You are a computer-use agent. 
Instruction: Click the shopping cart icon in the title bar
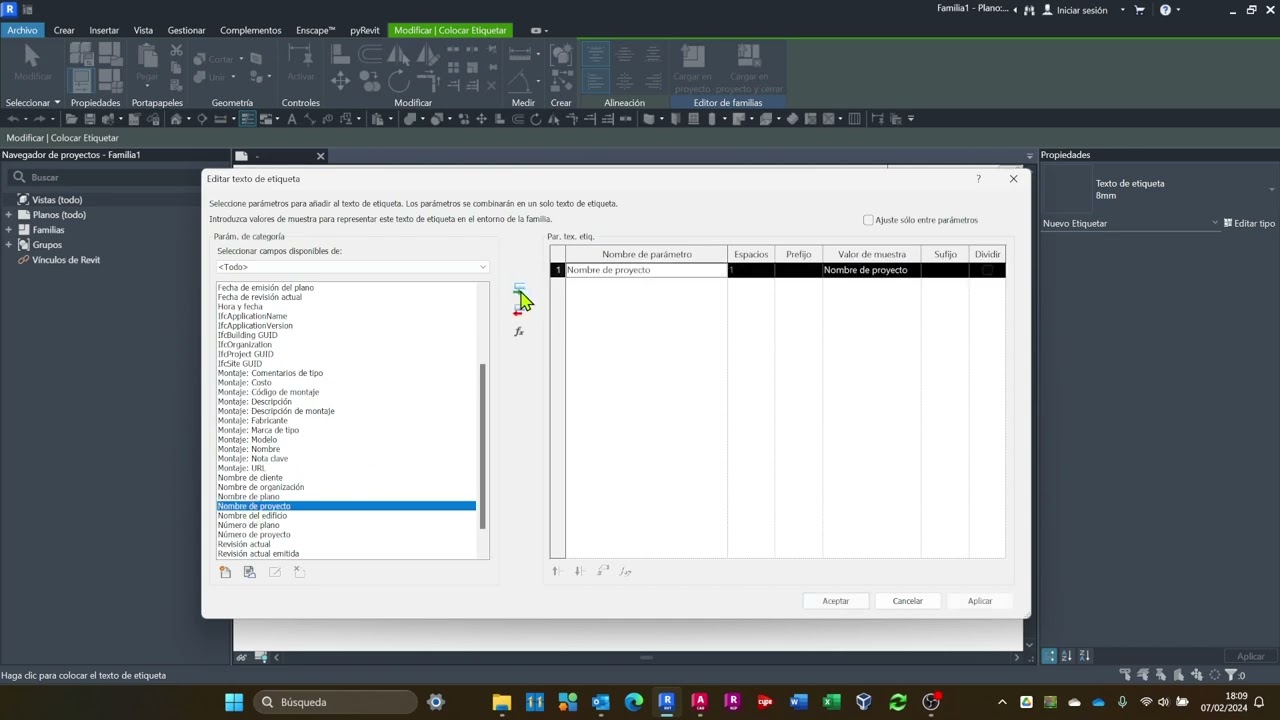click(1139, 10)
